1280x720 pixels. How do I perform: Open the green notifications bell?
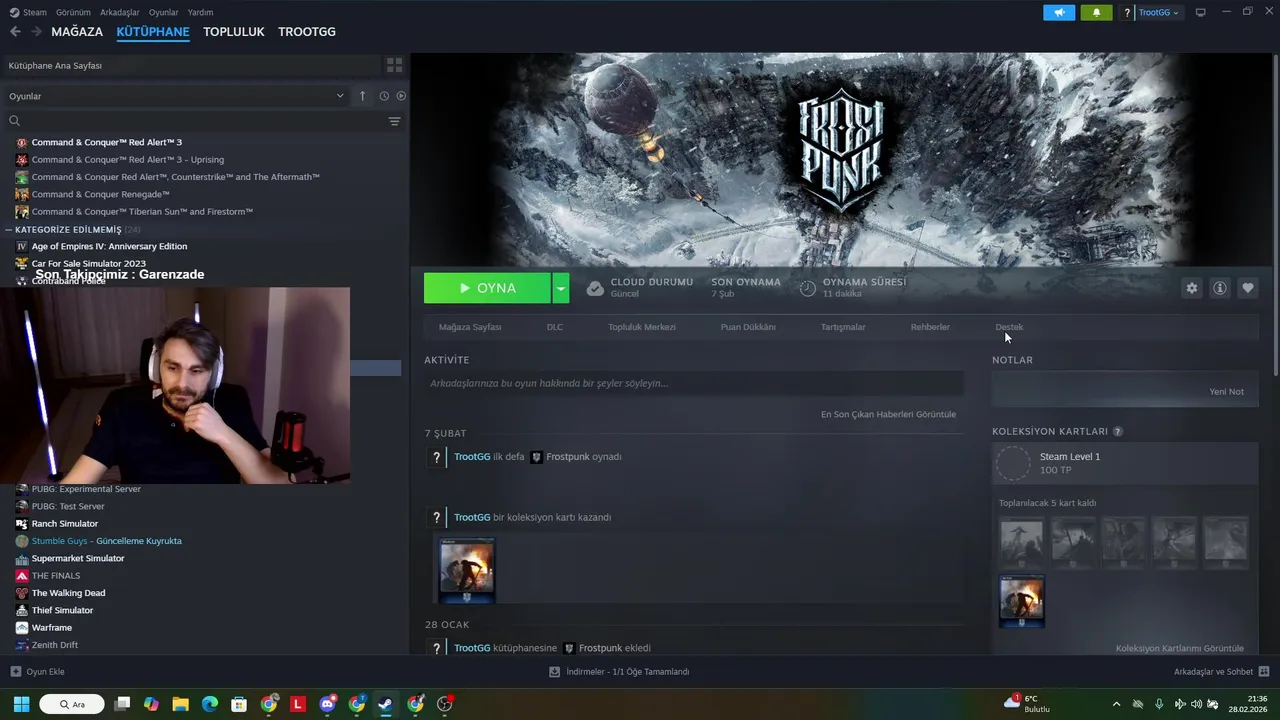click(1096, 12)
